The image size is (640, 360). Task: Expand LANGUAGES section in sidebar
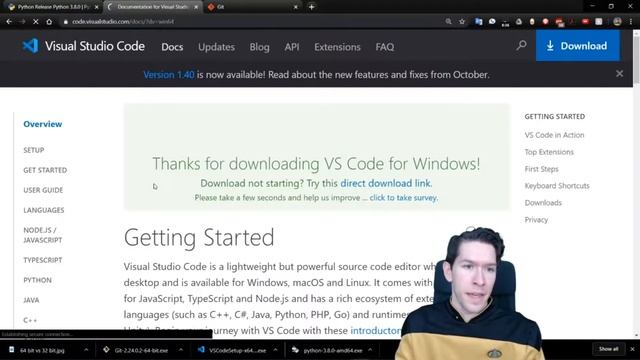pos(44,210)
